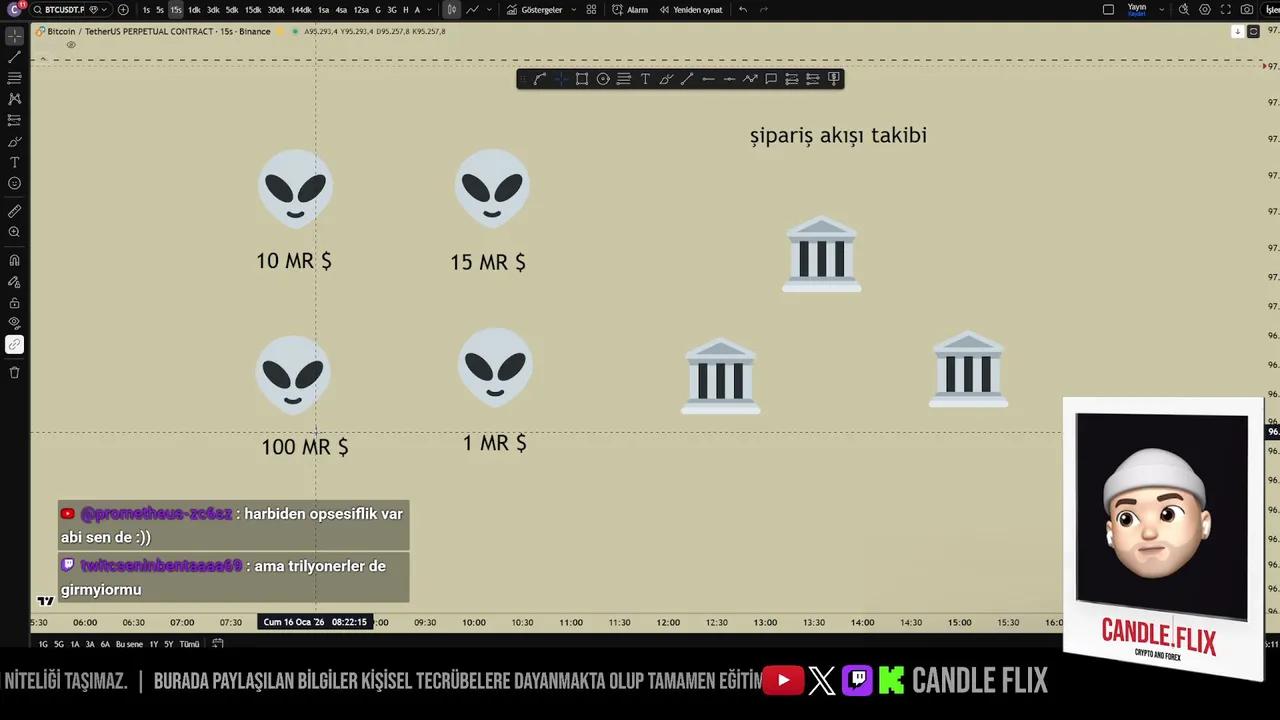Select the callout comment tool in floating toolbar

[771, 79]
